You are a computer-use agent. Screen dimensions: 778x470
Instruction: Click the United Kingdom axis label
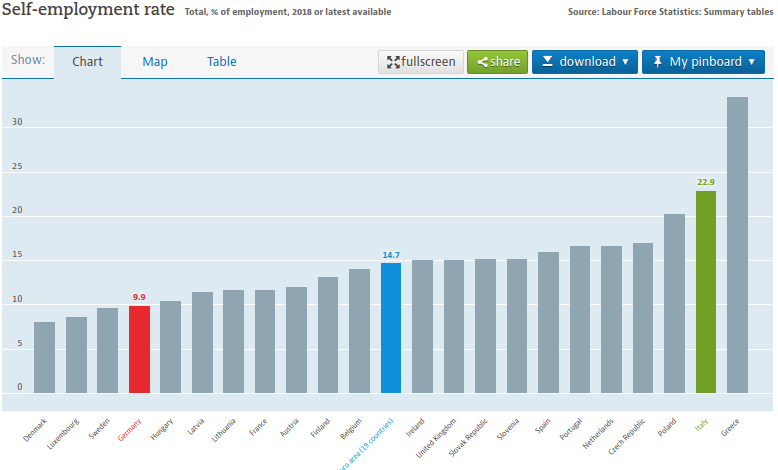(436, 438)
